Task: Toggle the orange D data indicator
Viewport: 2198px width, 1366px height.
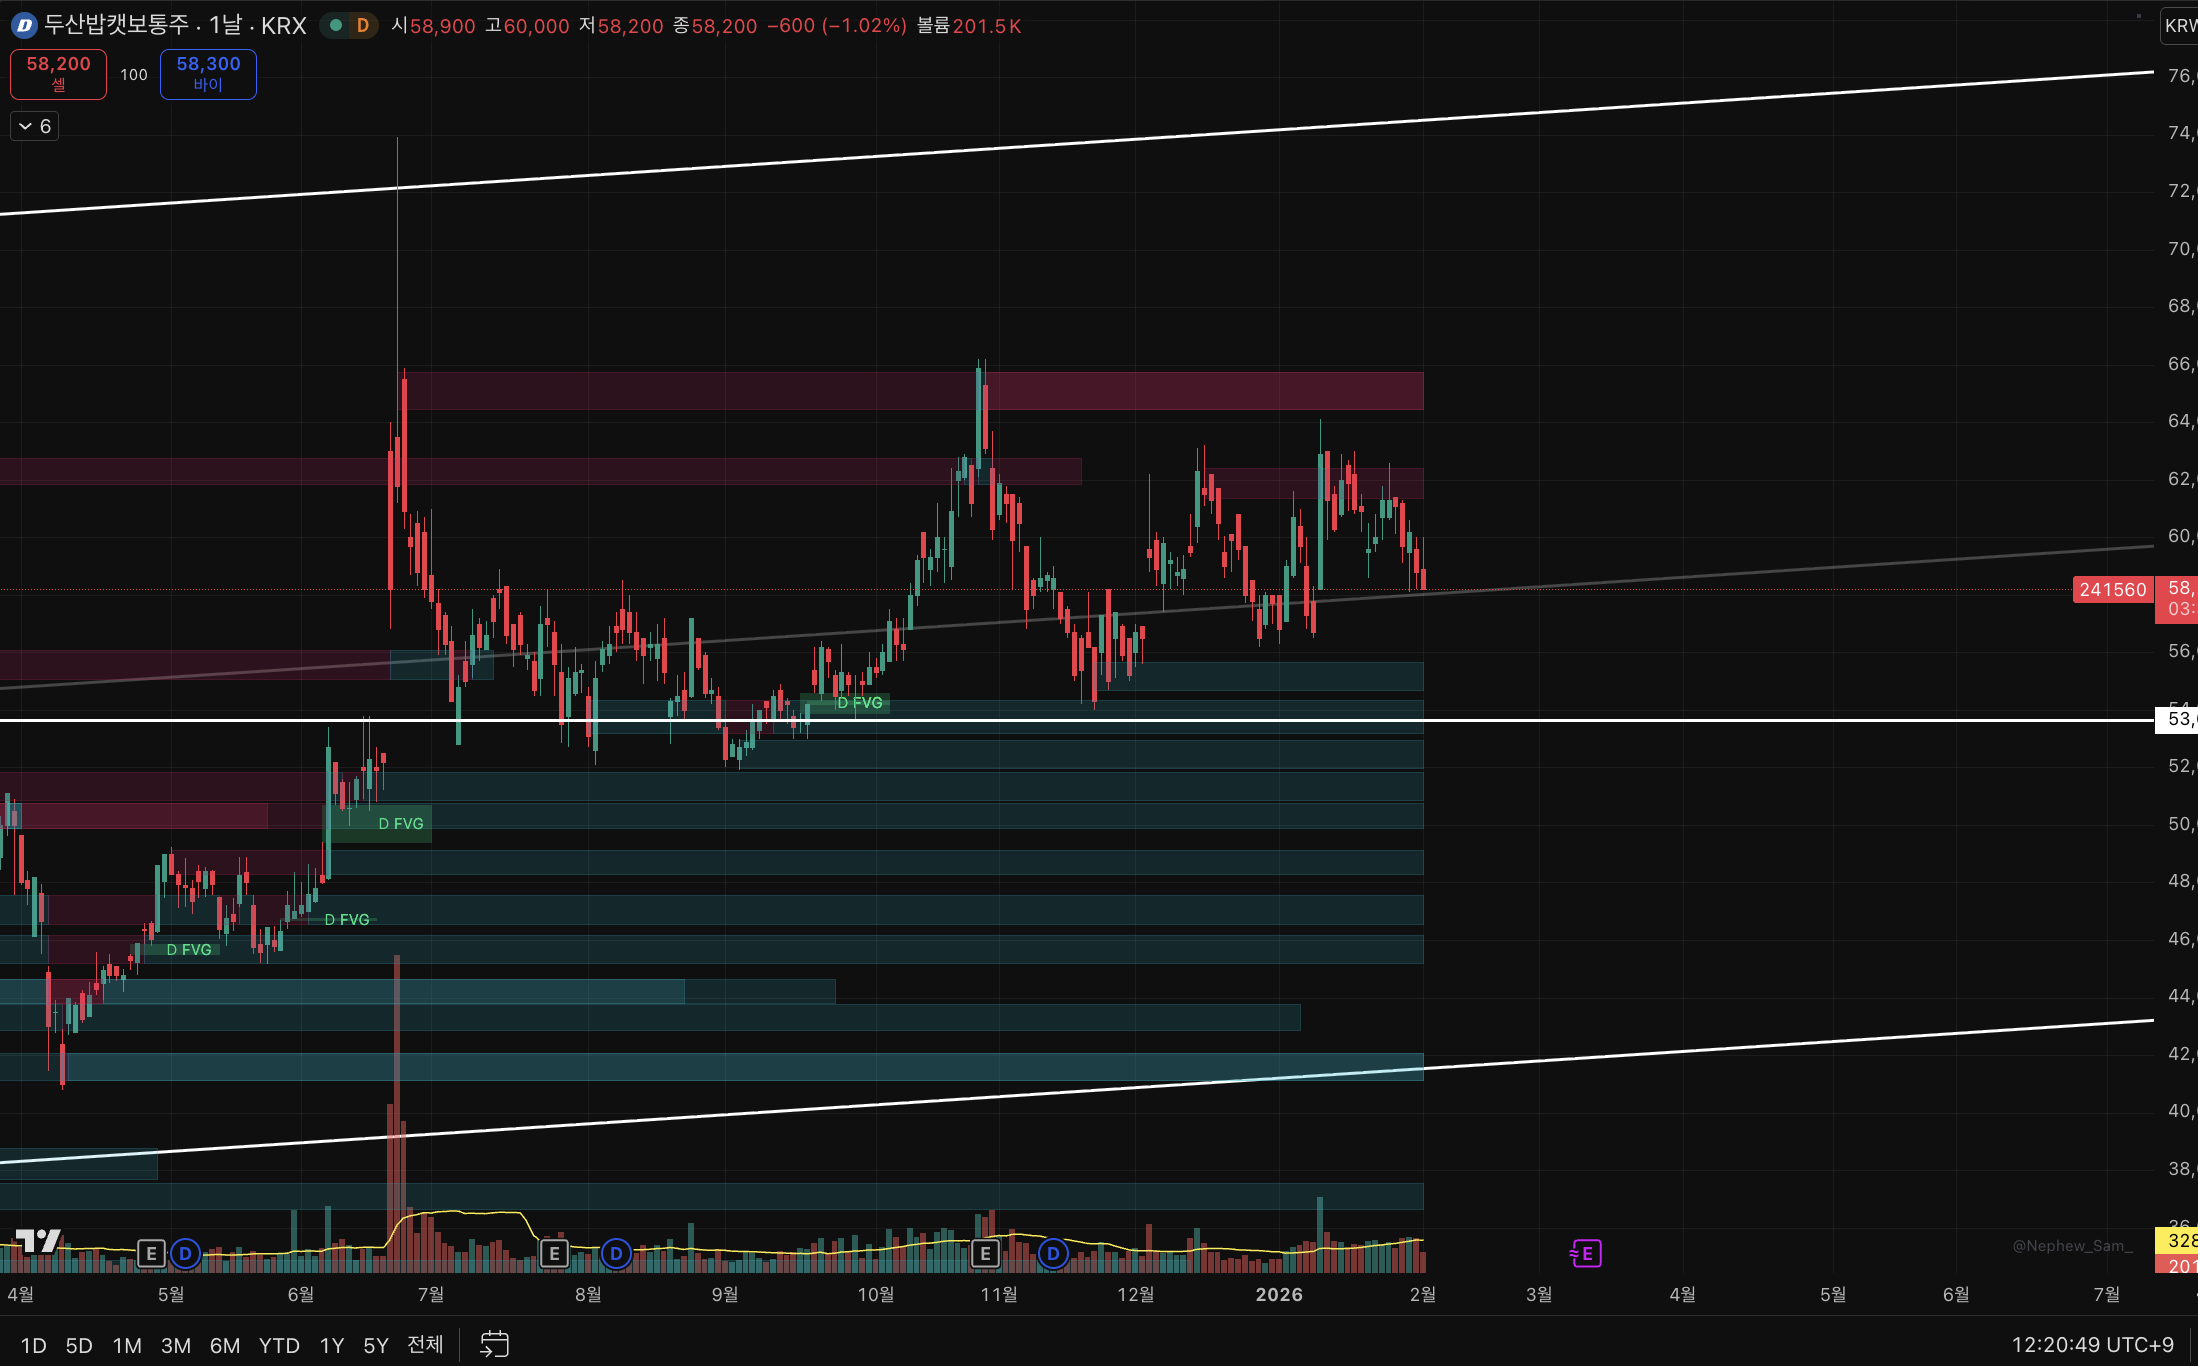Action: point(362,26)
